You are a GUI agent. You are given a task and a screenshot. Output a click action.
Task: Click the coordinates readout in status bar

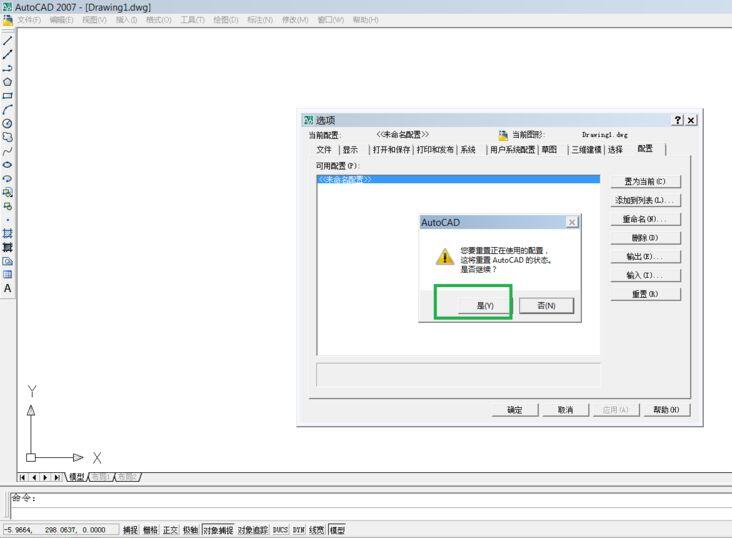(61, 530)
